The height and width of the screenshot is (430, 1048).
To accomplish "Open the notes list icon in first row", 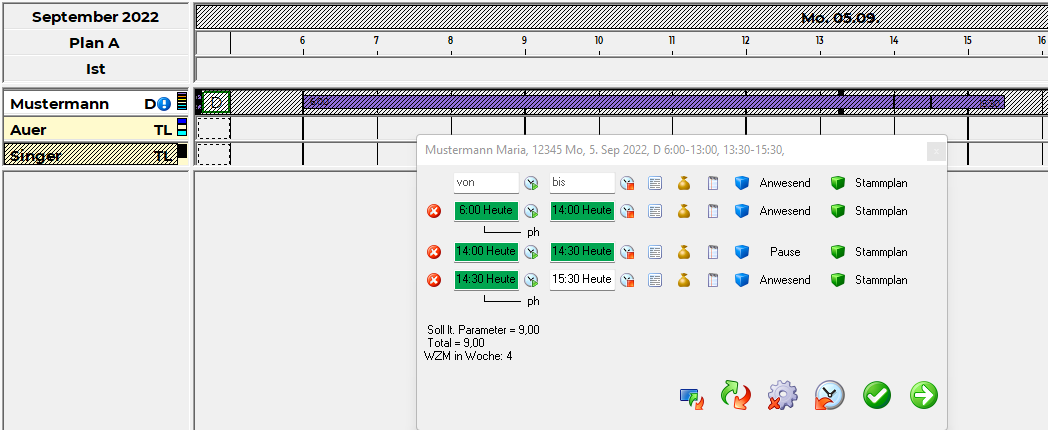I will click(656, 183).
